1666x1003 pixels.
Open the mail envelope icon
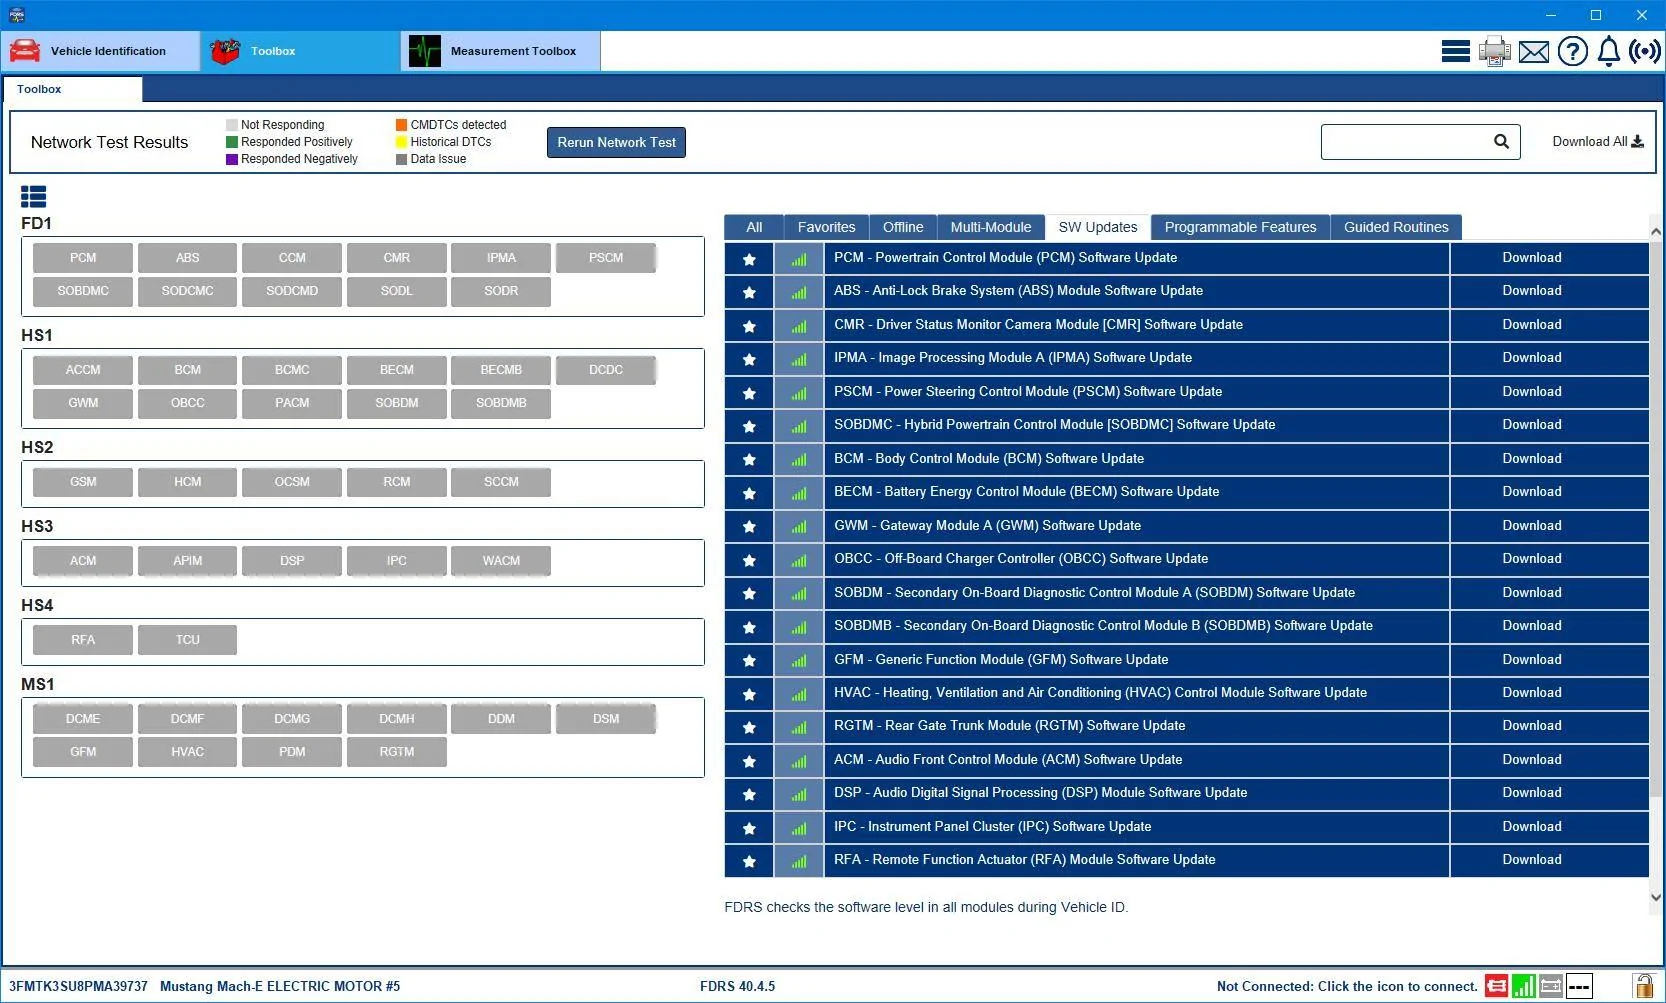(x=1534, y=52)
